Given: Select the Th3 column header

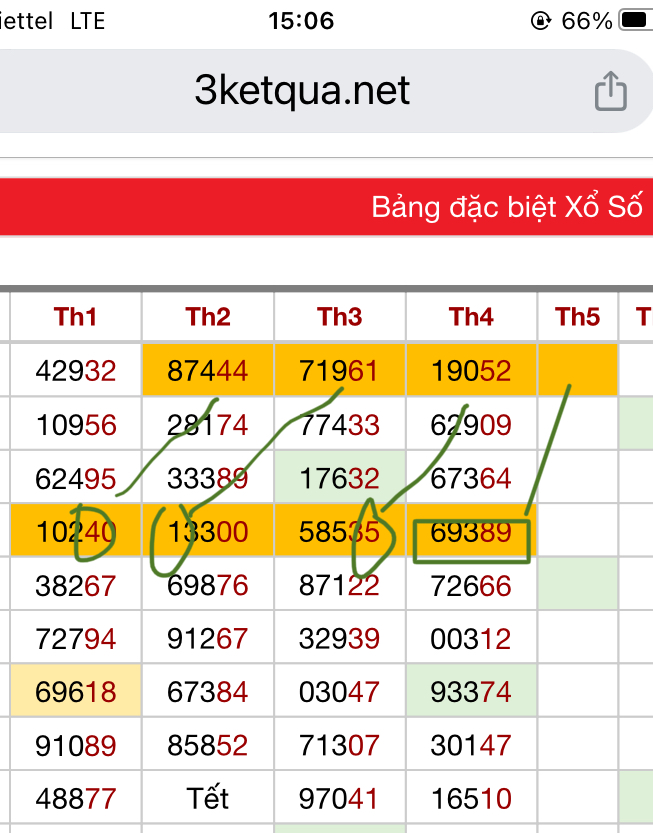Looking at the screenshot, I should (340, 317).
